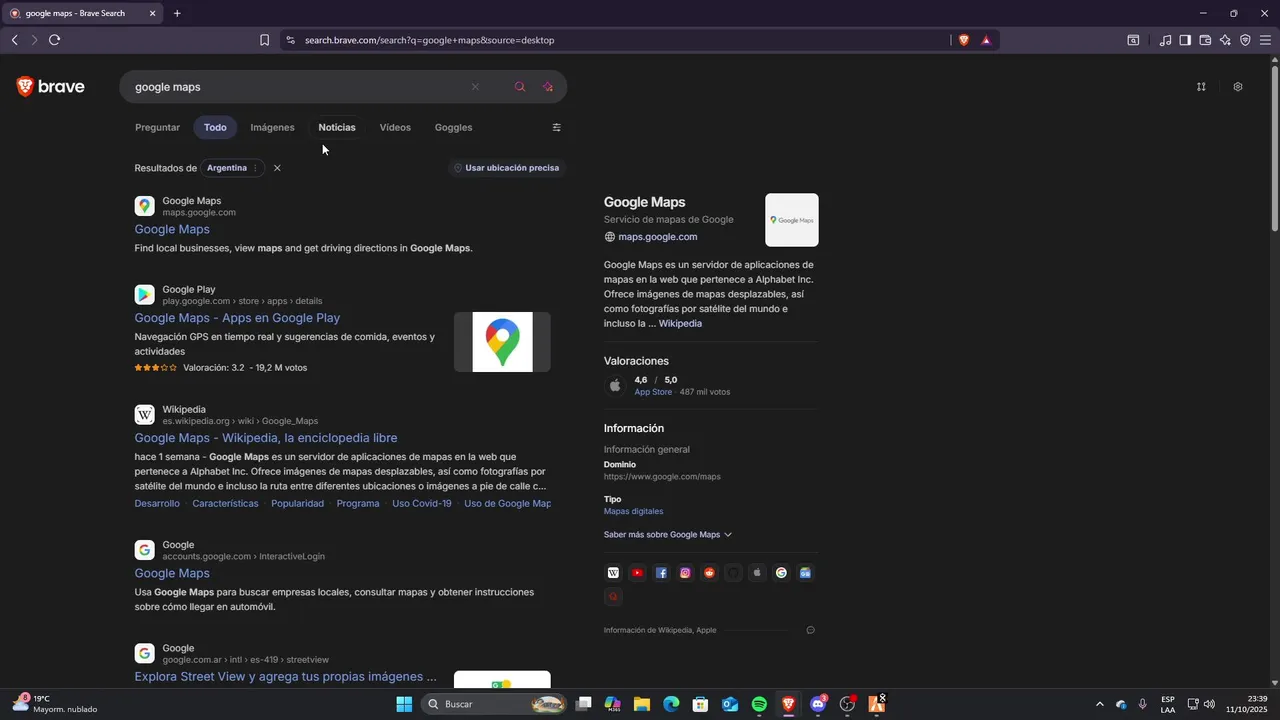This screenshot has height=720, width=1280.
Task: Open the Google Maps Wikipedia article result
Action: coord(266,438)
